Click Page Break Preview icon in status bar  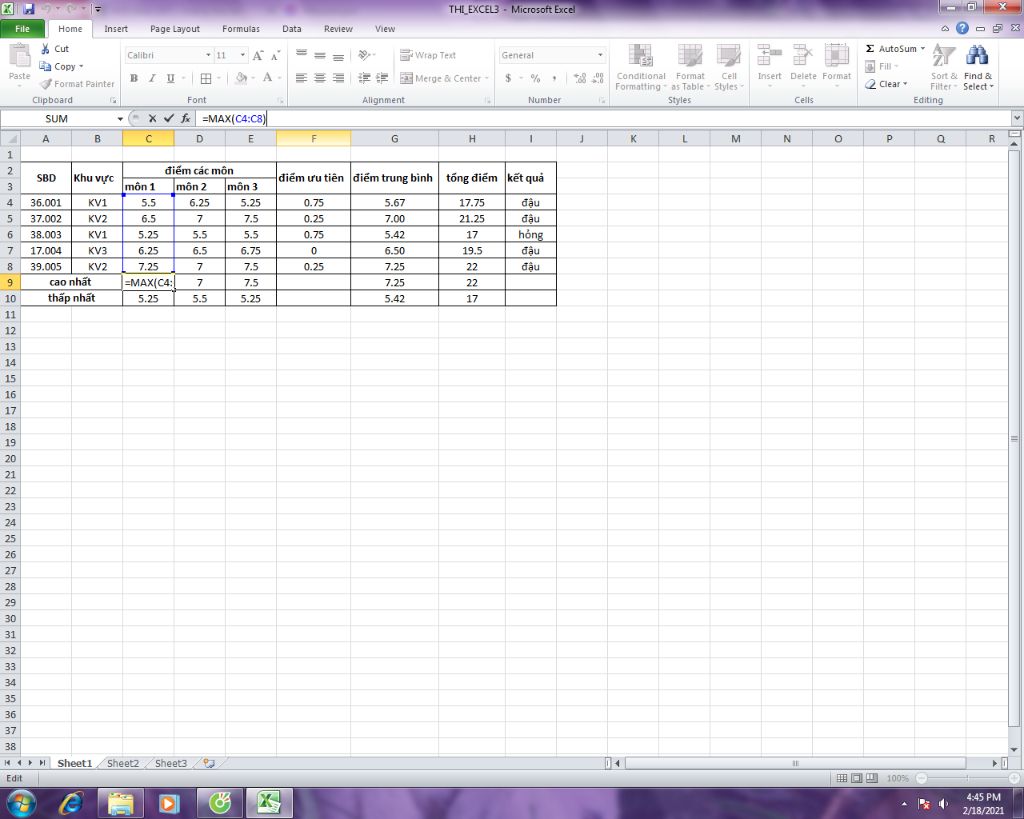point(871,778)
